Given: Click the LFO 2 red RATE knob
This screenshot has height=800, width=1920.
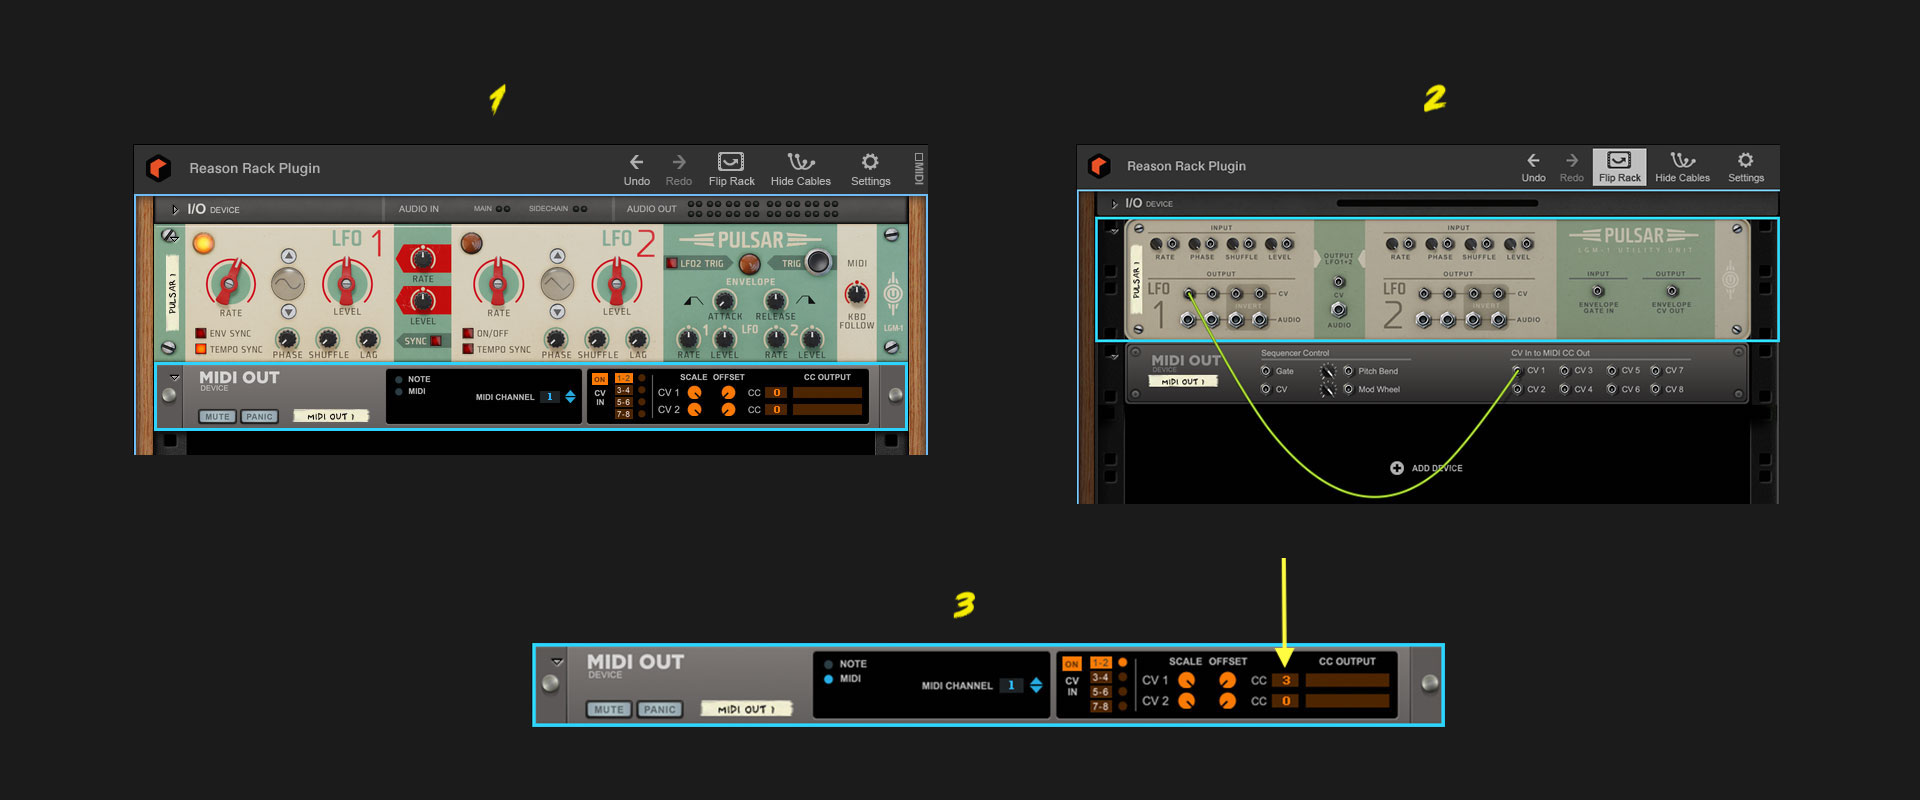Looking at the screenshot, I should (498, 283).
